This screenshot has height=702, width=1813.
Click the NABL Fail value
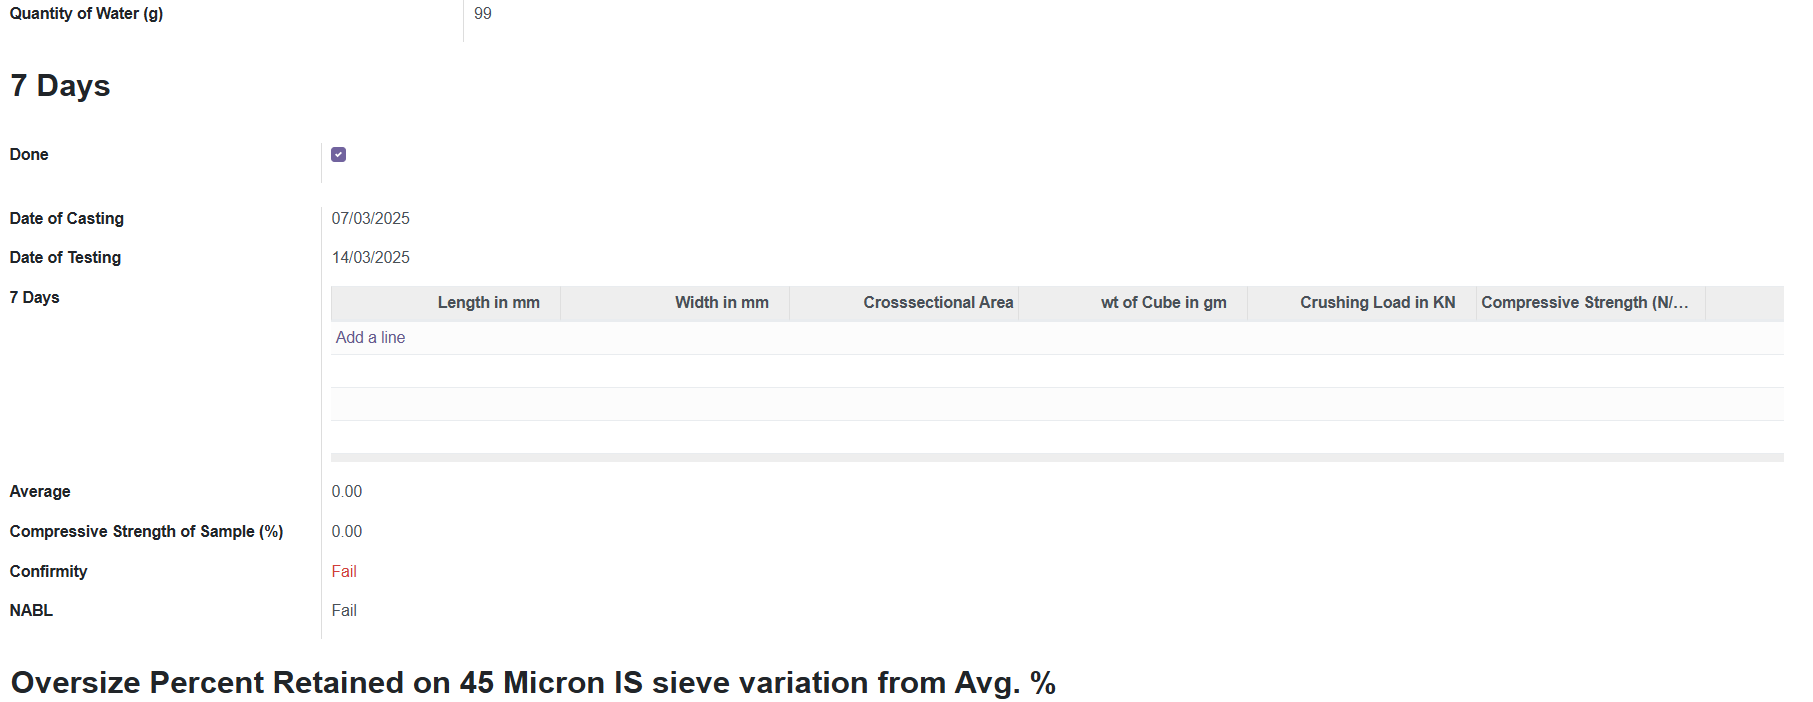344,611
